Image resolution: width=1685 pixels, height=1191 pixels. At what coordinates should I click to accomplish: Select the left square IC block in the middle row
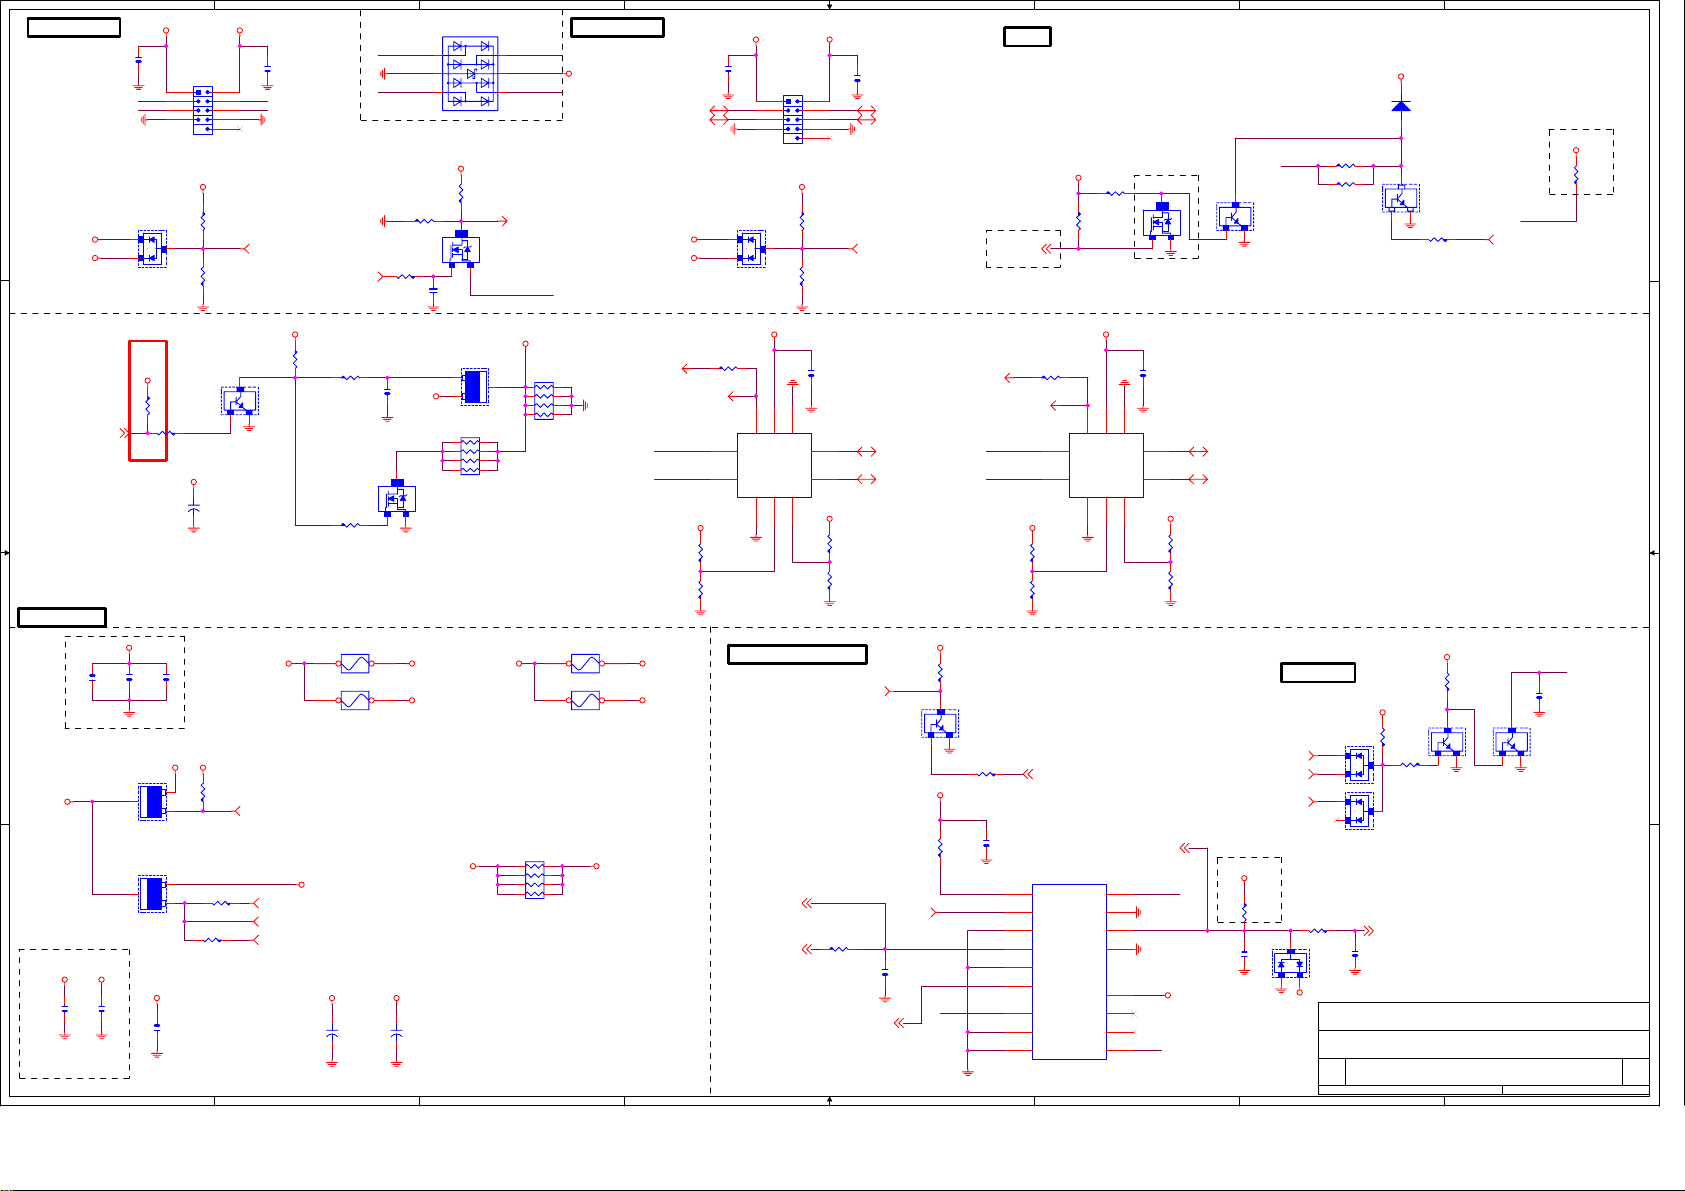pos(774,465)
